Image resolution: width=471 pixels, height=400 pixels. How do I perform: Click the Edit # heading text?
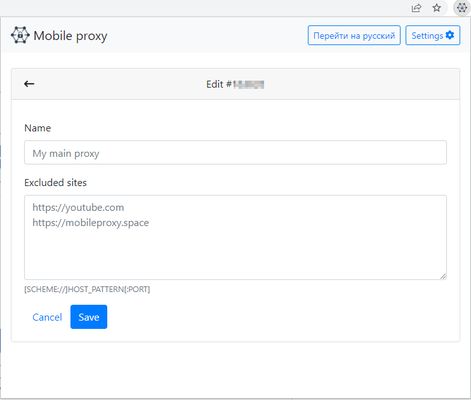(235, 84)
